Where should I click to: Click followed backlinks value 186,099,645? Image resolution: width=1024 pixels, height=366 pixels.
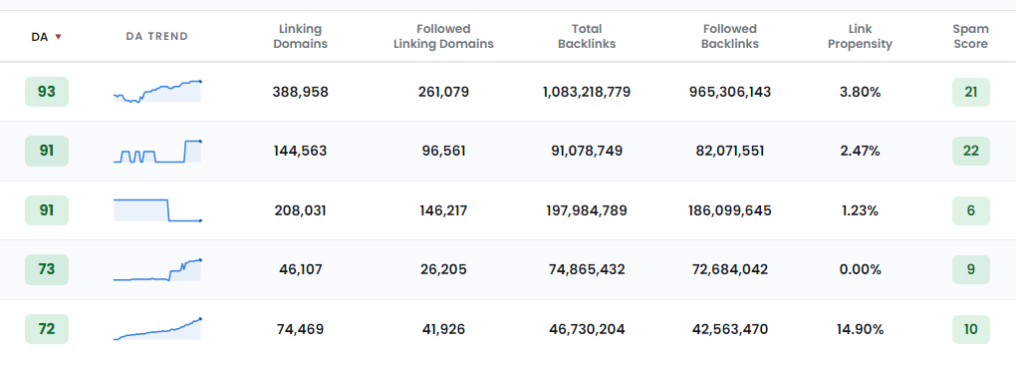coord(729,210)
